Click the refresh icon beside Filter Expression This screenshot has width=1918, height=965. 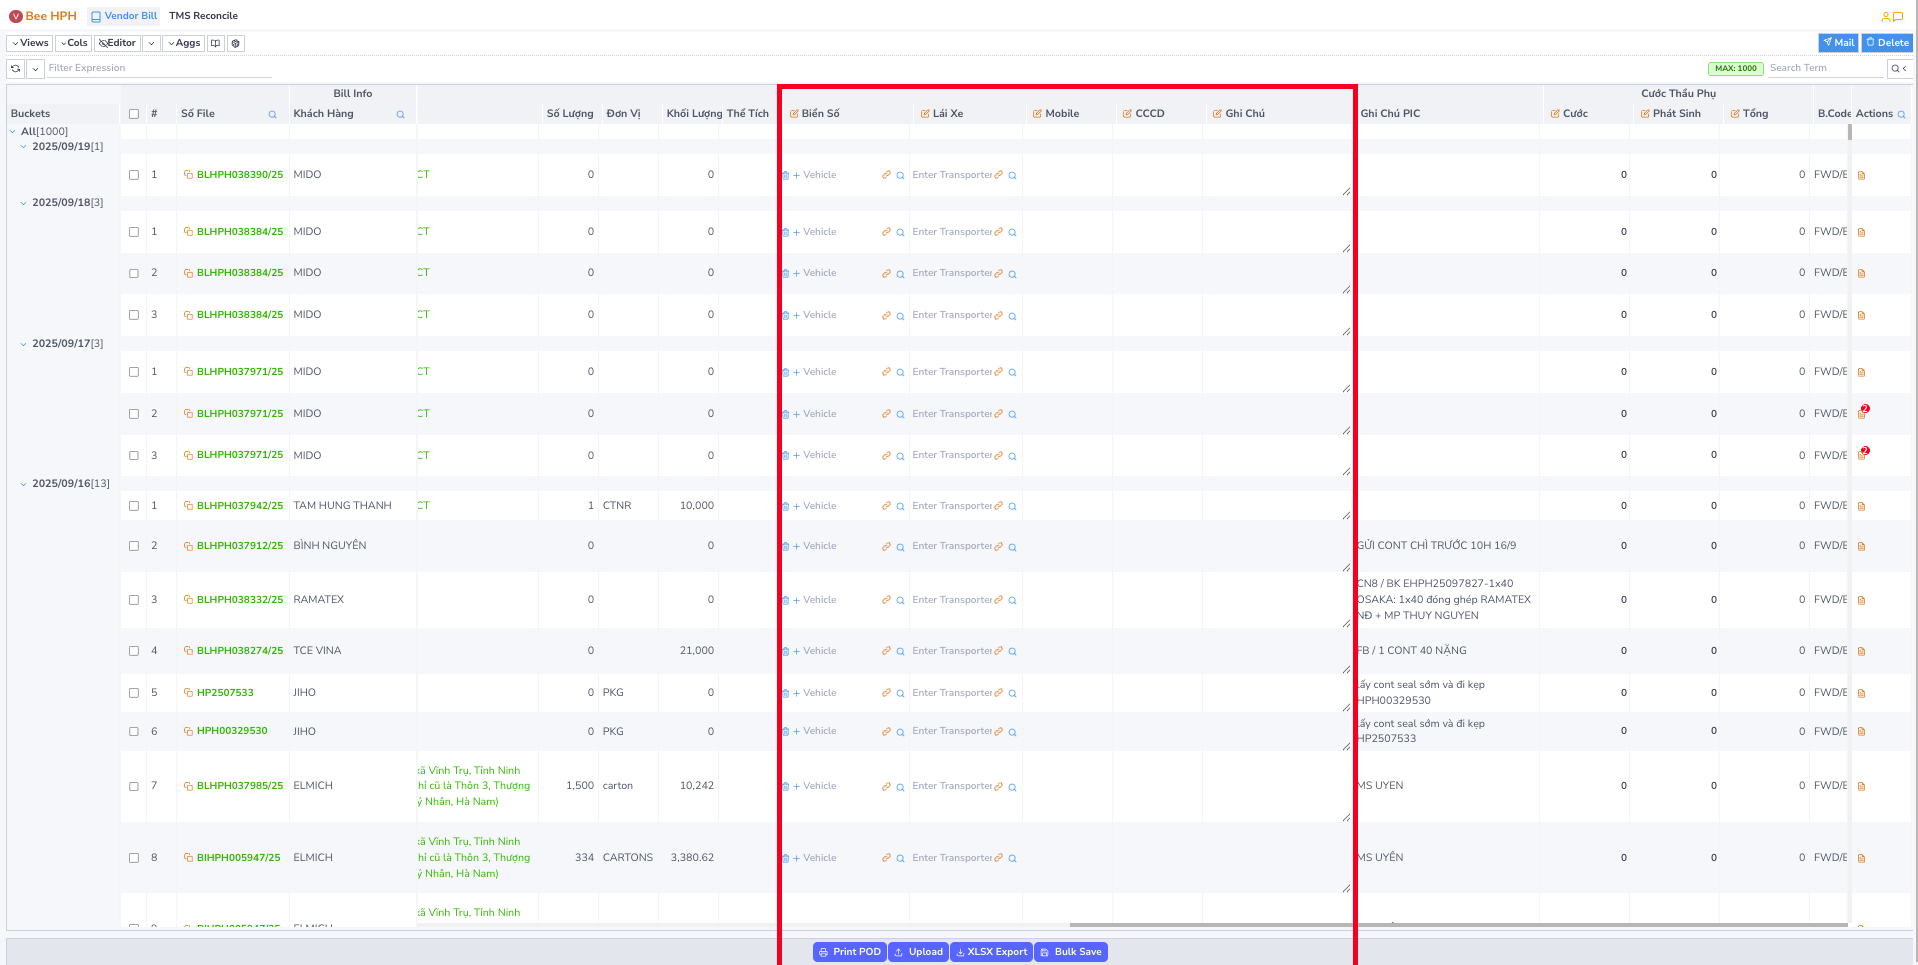[x=14, y=68]
